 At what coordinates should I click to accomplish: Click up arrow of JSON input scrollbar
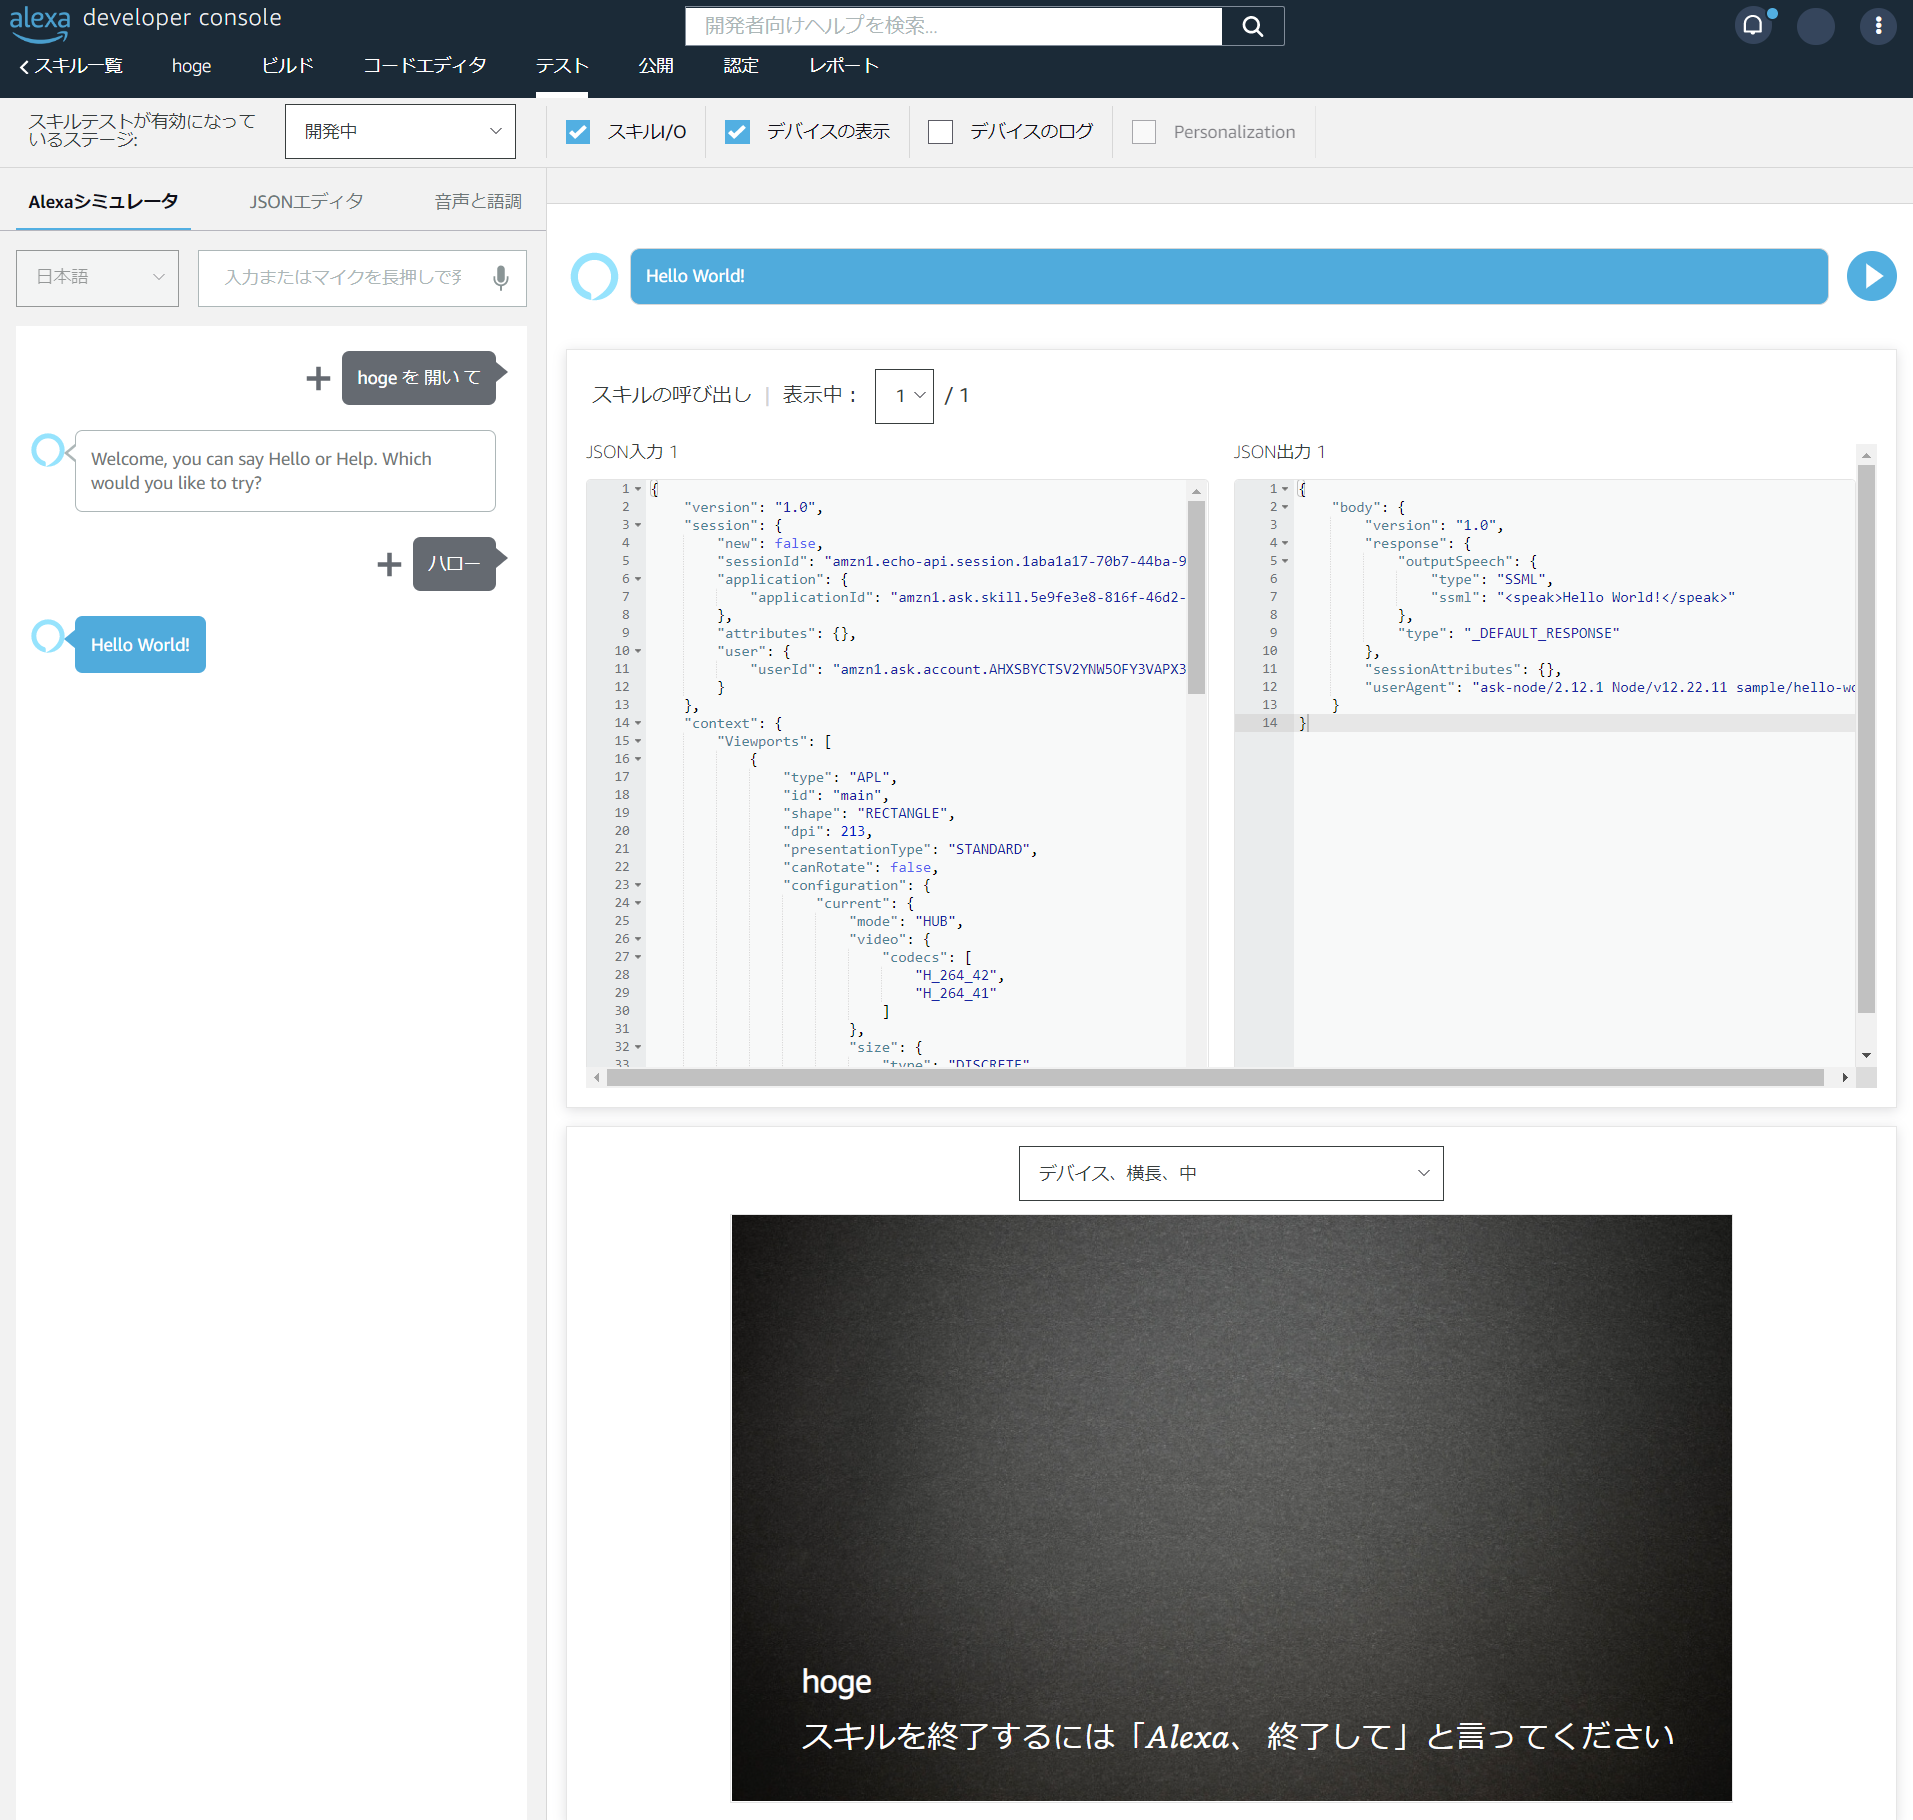tap(1196, 491)
